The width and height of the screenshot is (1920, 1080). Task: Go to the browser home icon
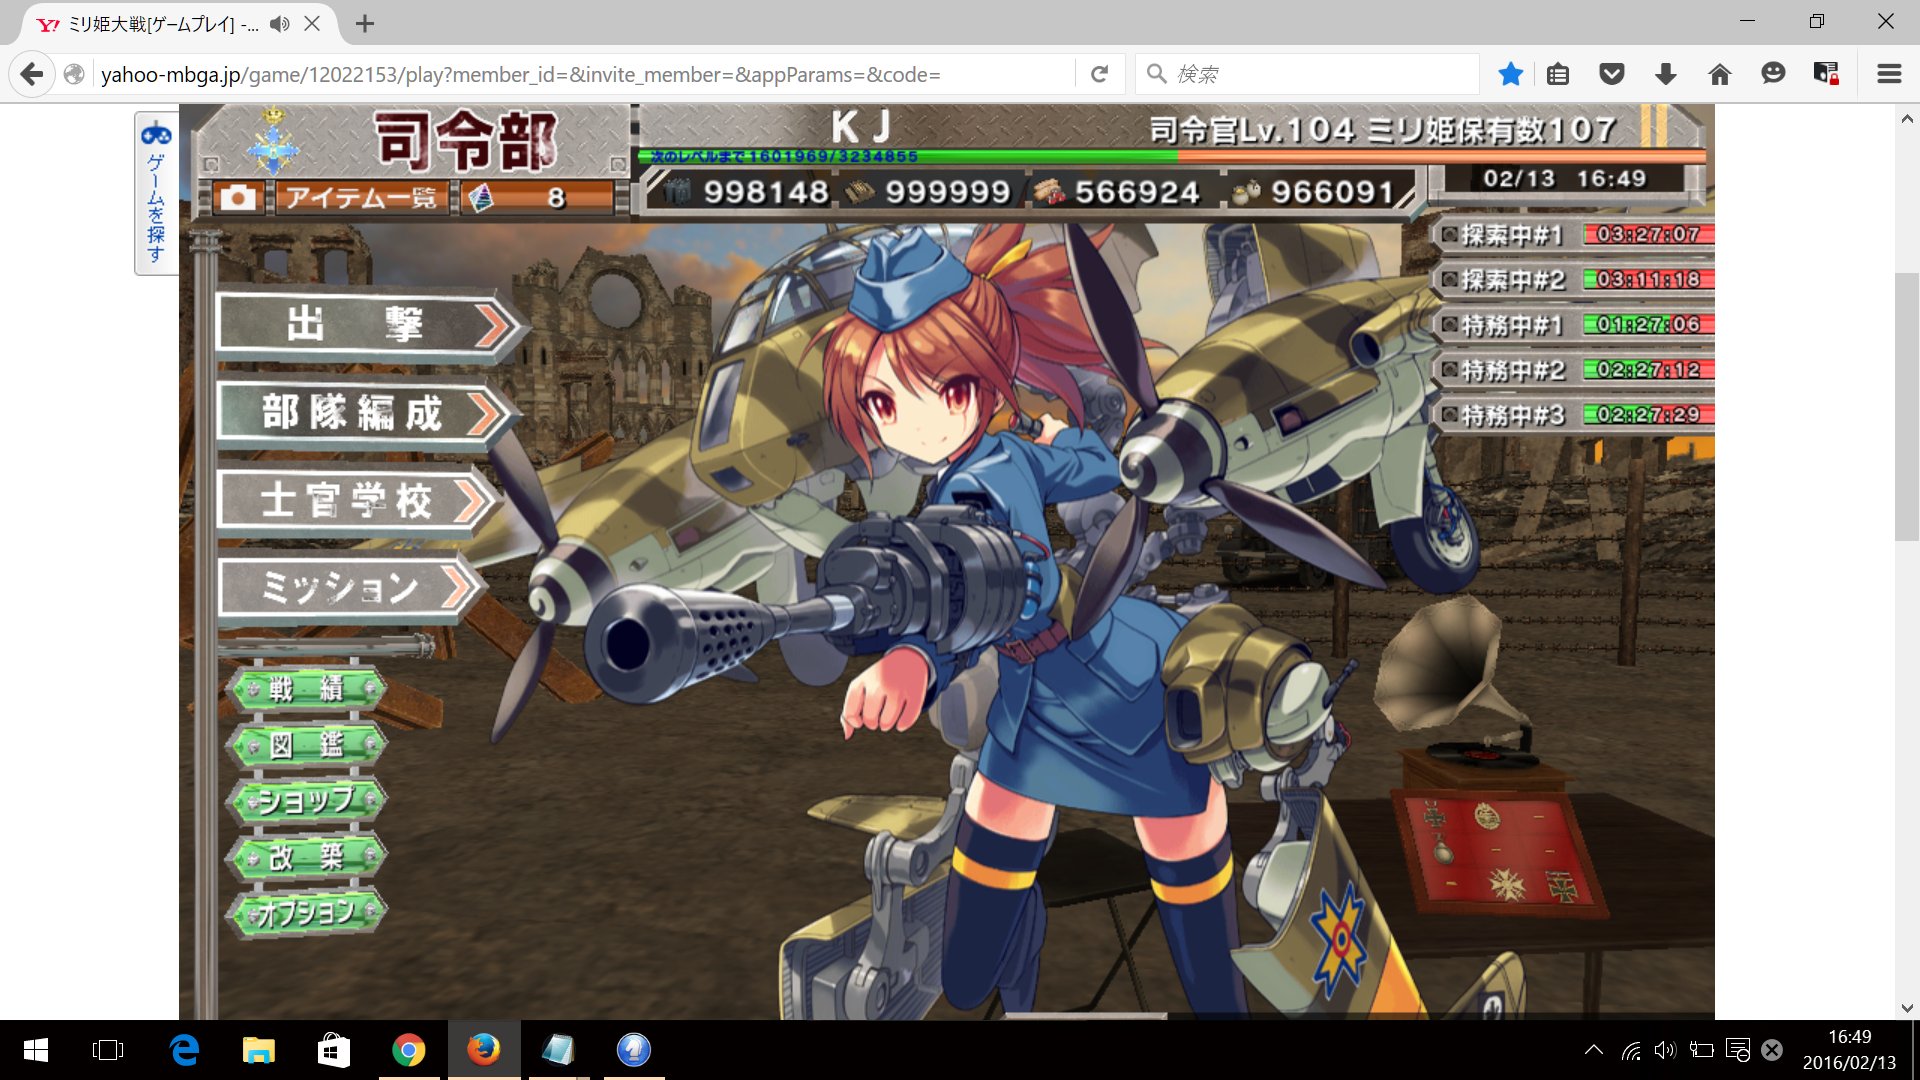1720,74
